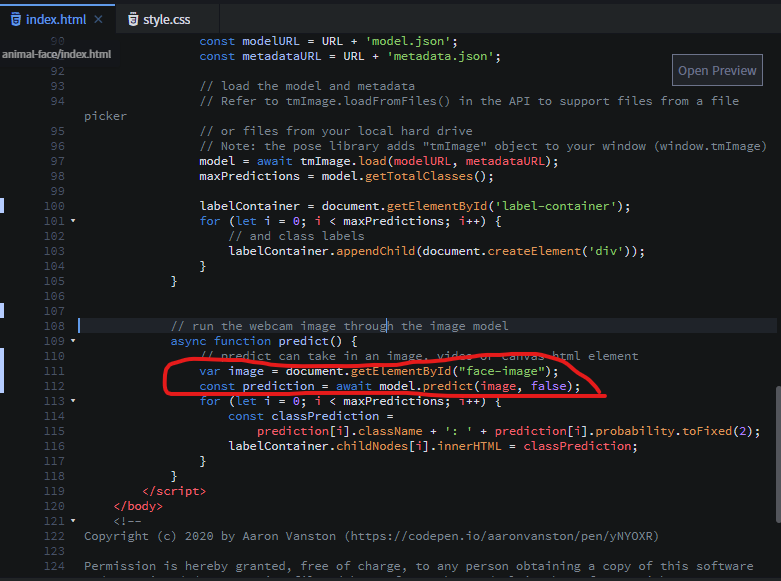Image resolution: width=781 pixels, height=581 pixels.
Task: Switch to the index.html tab
Action: 56,19
